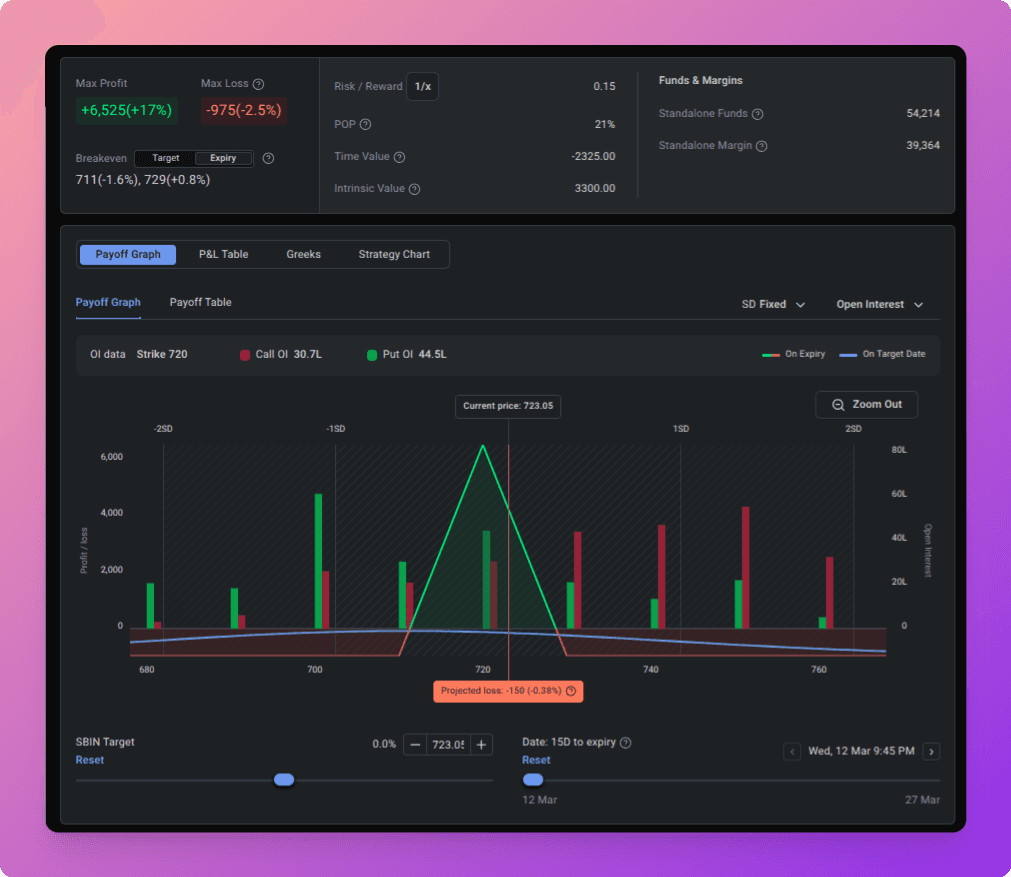
Task: Reset the SBIN Target value
Action: pyautogui.click(x=90, y=760)
